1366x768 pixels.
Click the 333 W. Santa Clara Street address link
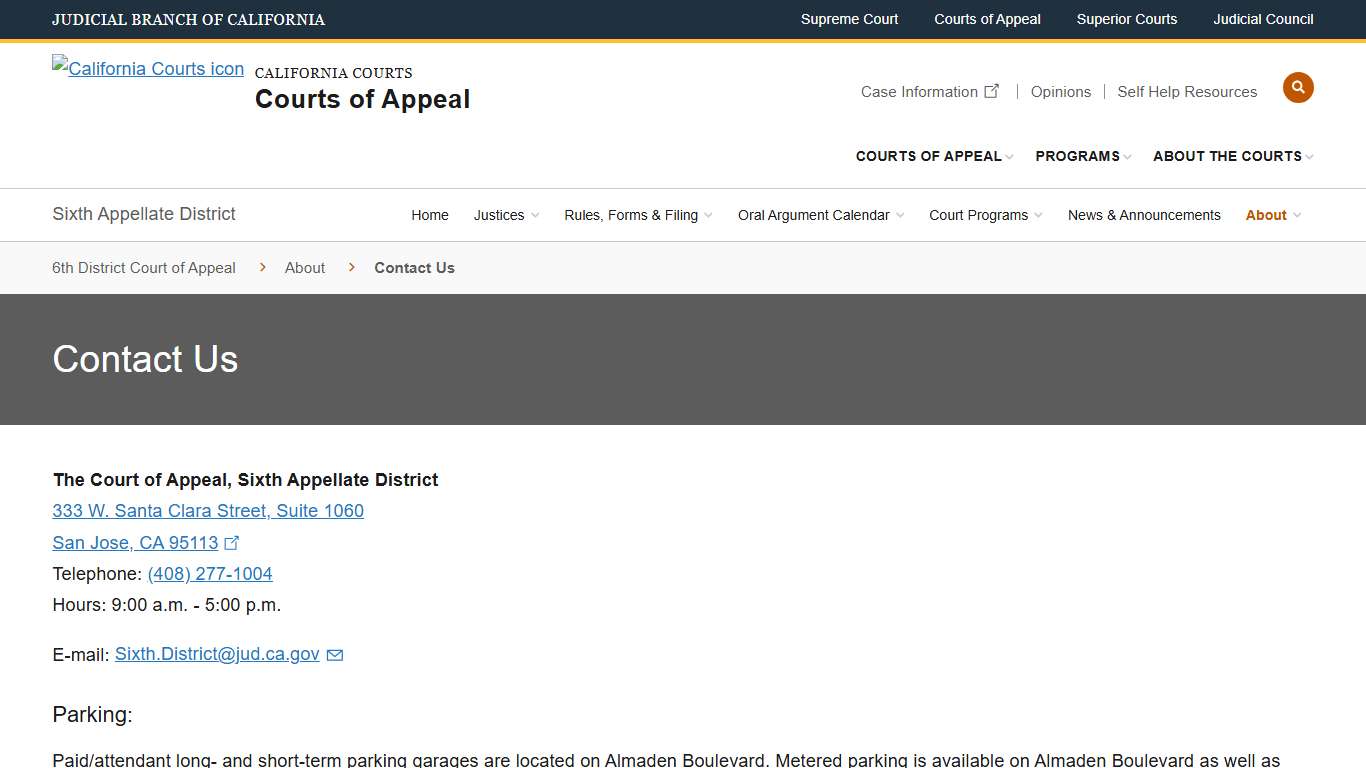208,511
